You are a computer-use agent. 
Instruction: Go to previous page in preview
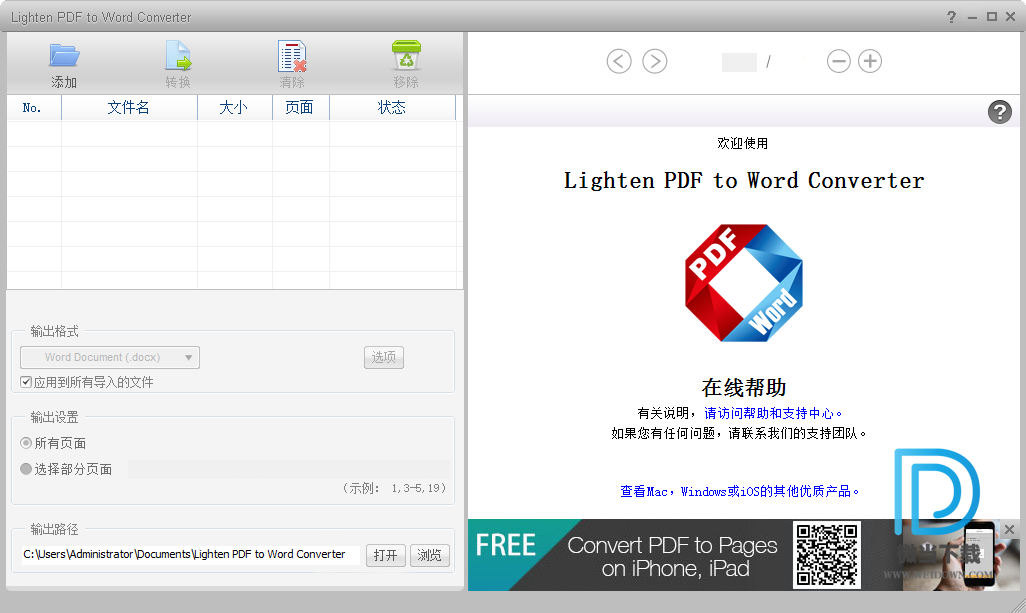(x=619, y=61)
